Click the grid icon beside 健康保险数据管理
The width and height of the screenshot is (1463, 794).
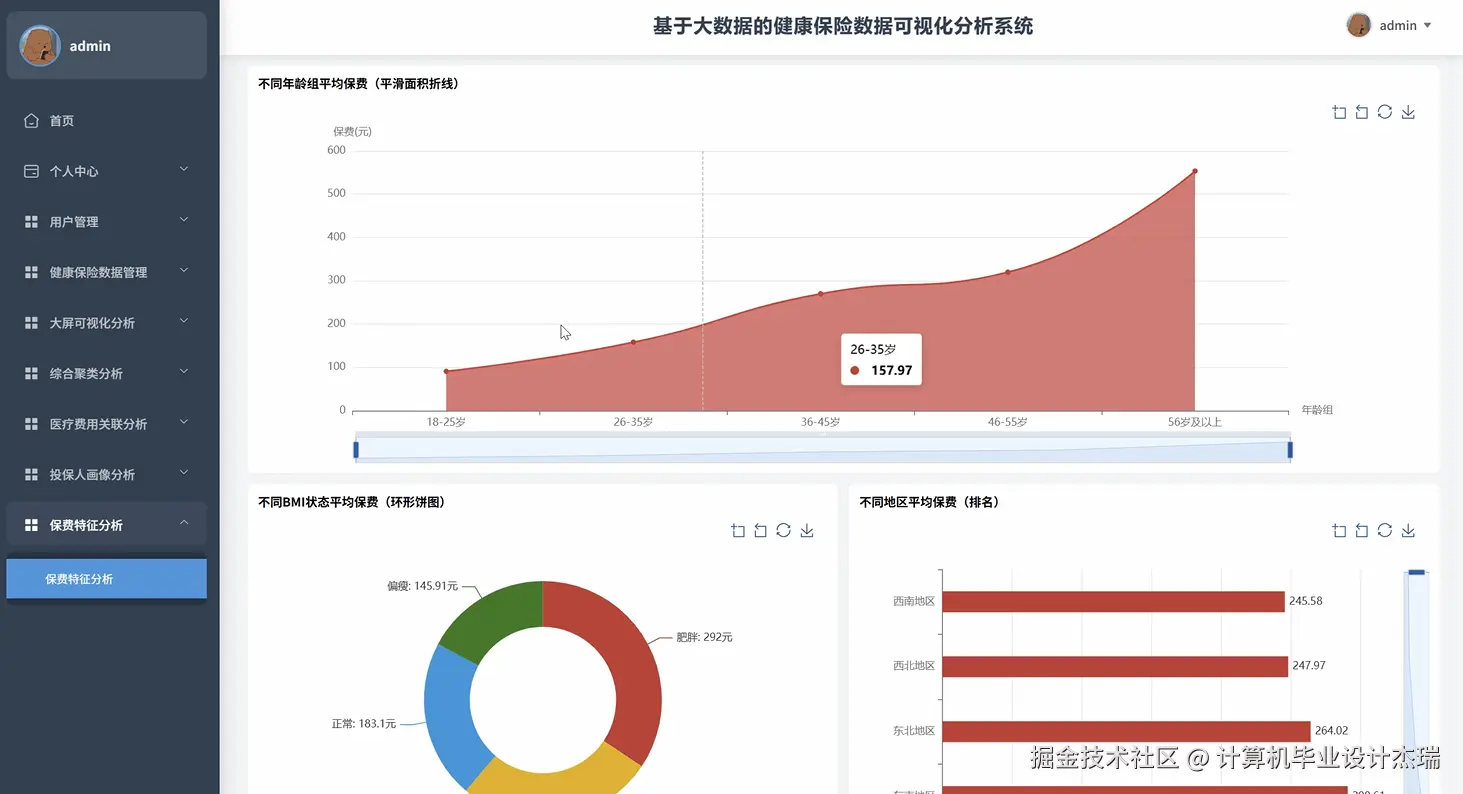[31, 272]
